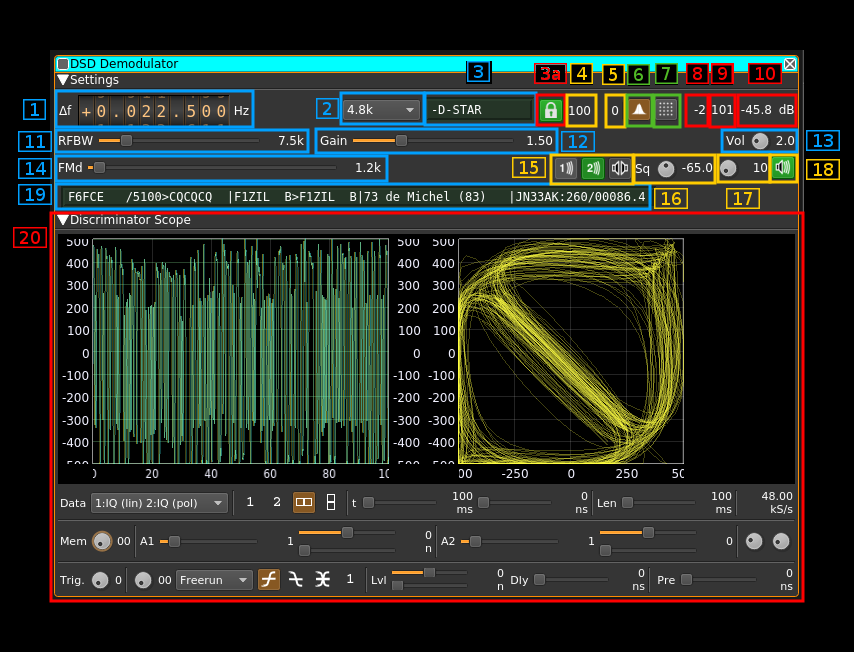Collapse the Discriminator Scope section triangle
854x652 pixels.
click(x=63, y=220)
